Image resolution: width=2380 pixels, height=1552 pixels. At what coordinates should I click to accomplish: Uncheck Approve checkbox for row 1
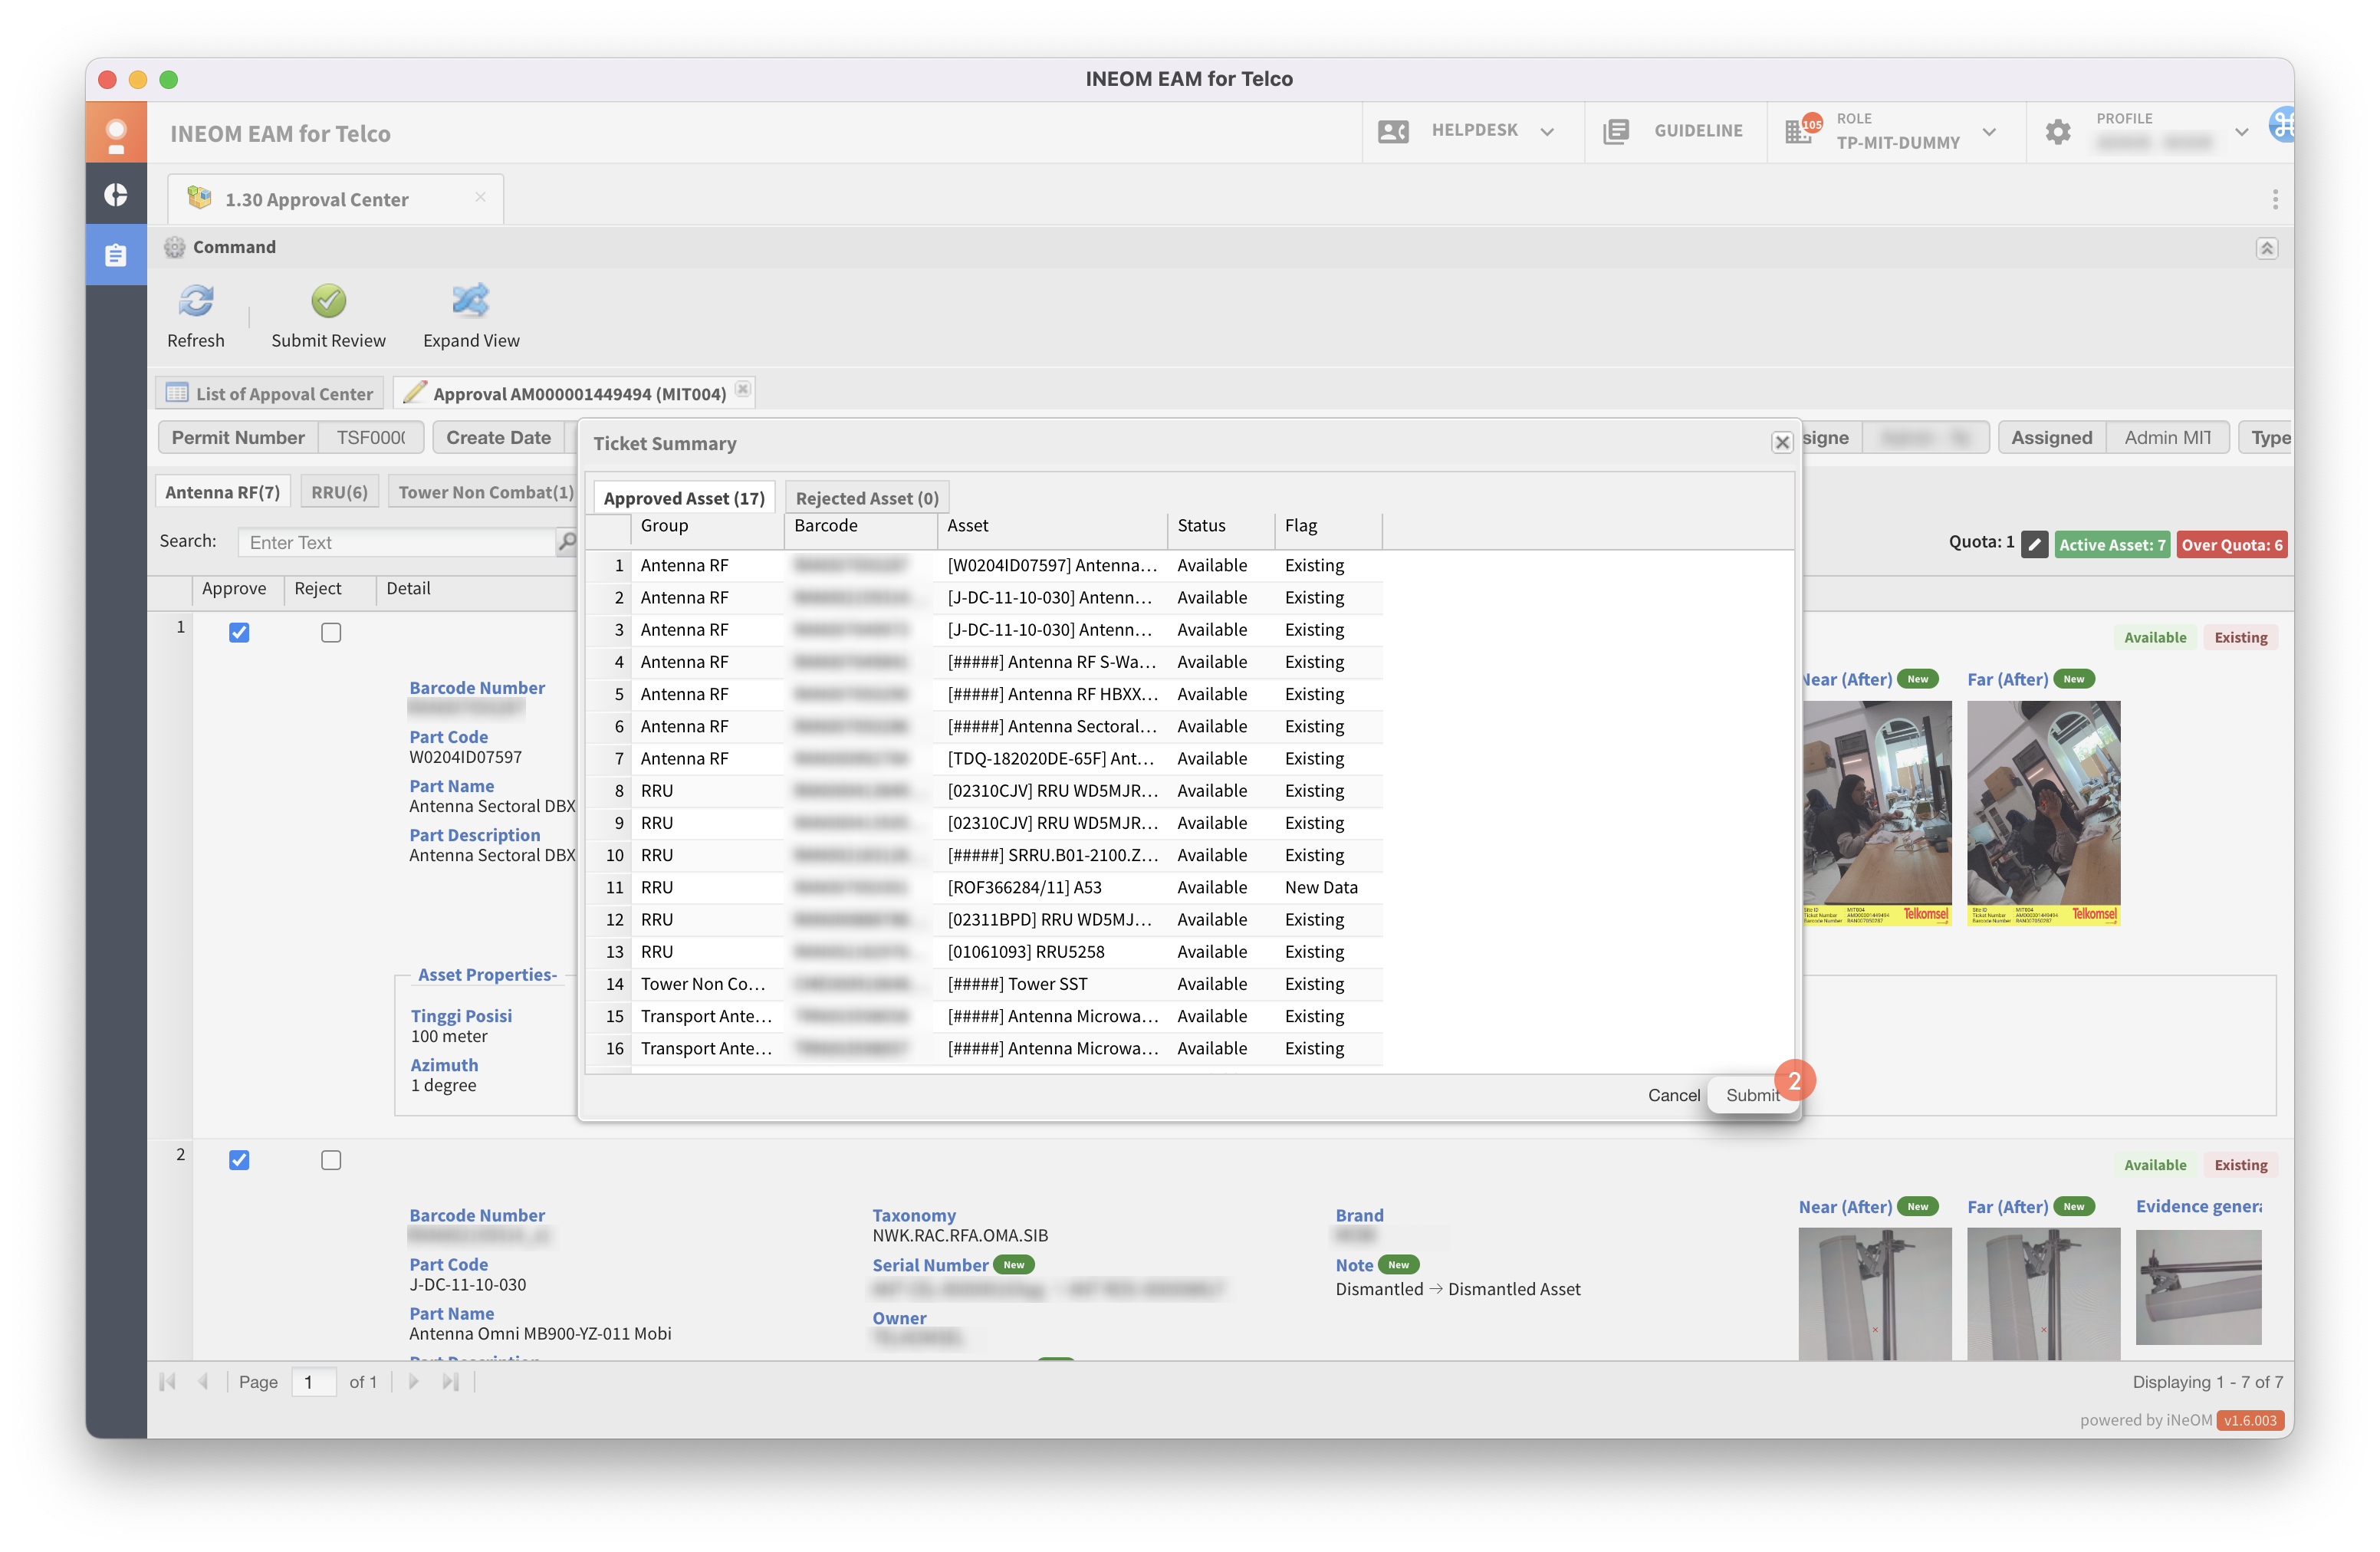point(239,633)
